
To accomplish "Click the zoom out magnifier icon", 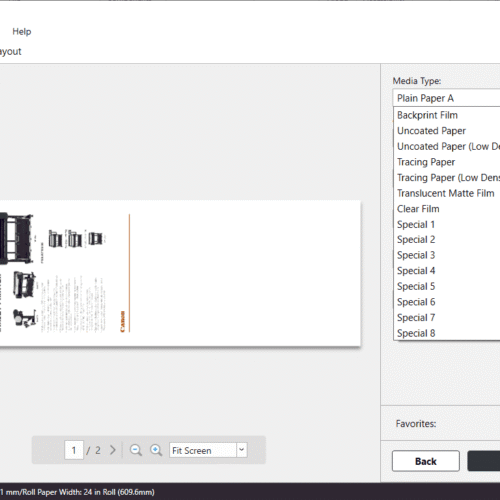I will point(136,450).
